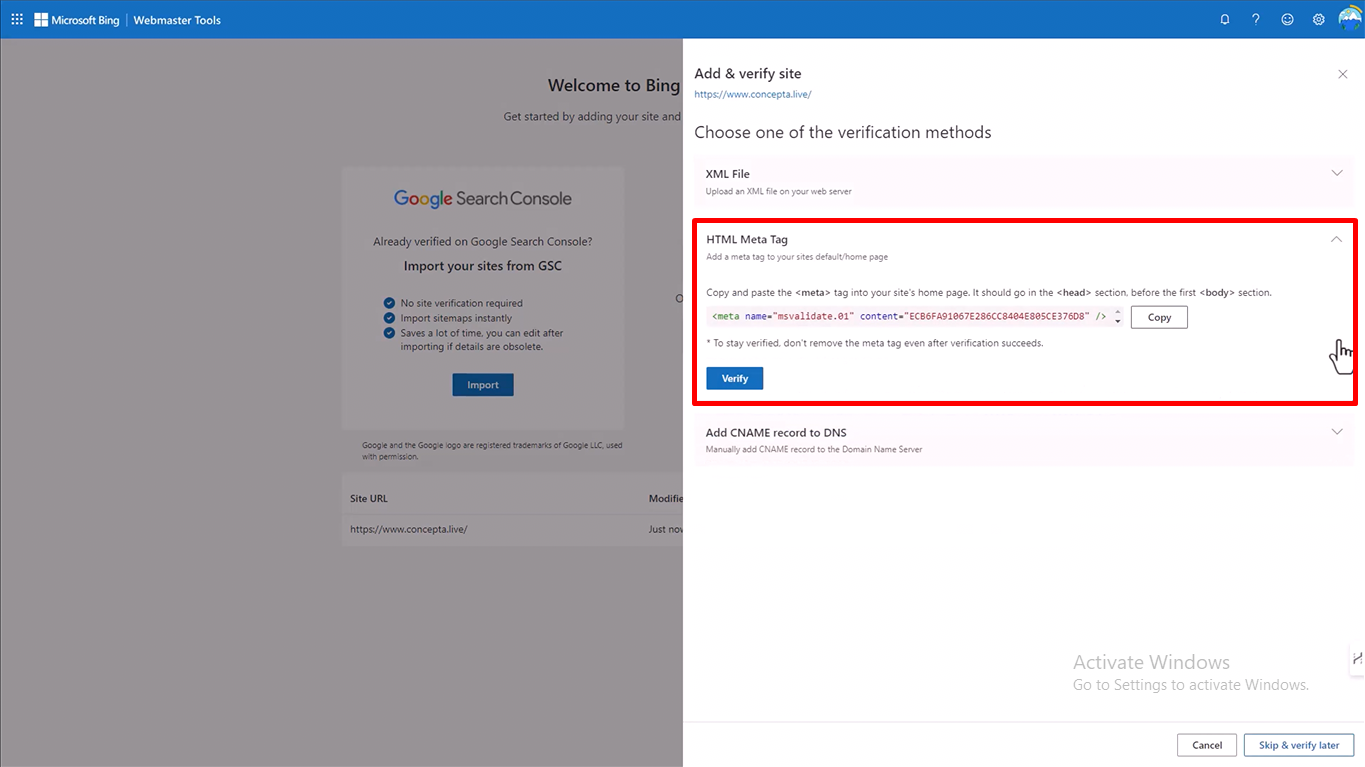
Task: Click Skip & verify later
Action: (x=1299, y=745)
